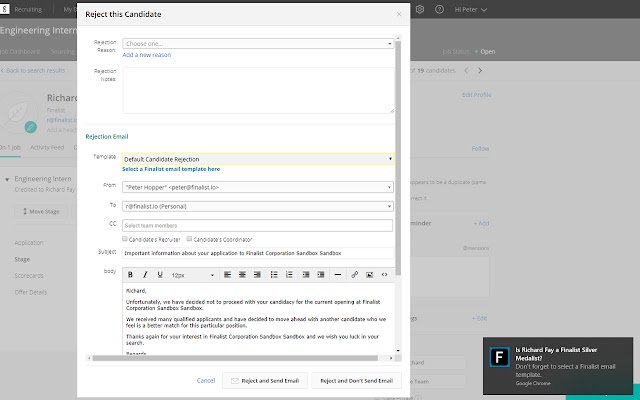The height and width of the screenshot is (400, 640).
Task: Center-align body text
Action: pyautogui.click(x=242, y=275)
